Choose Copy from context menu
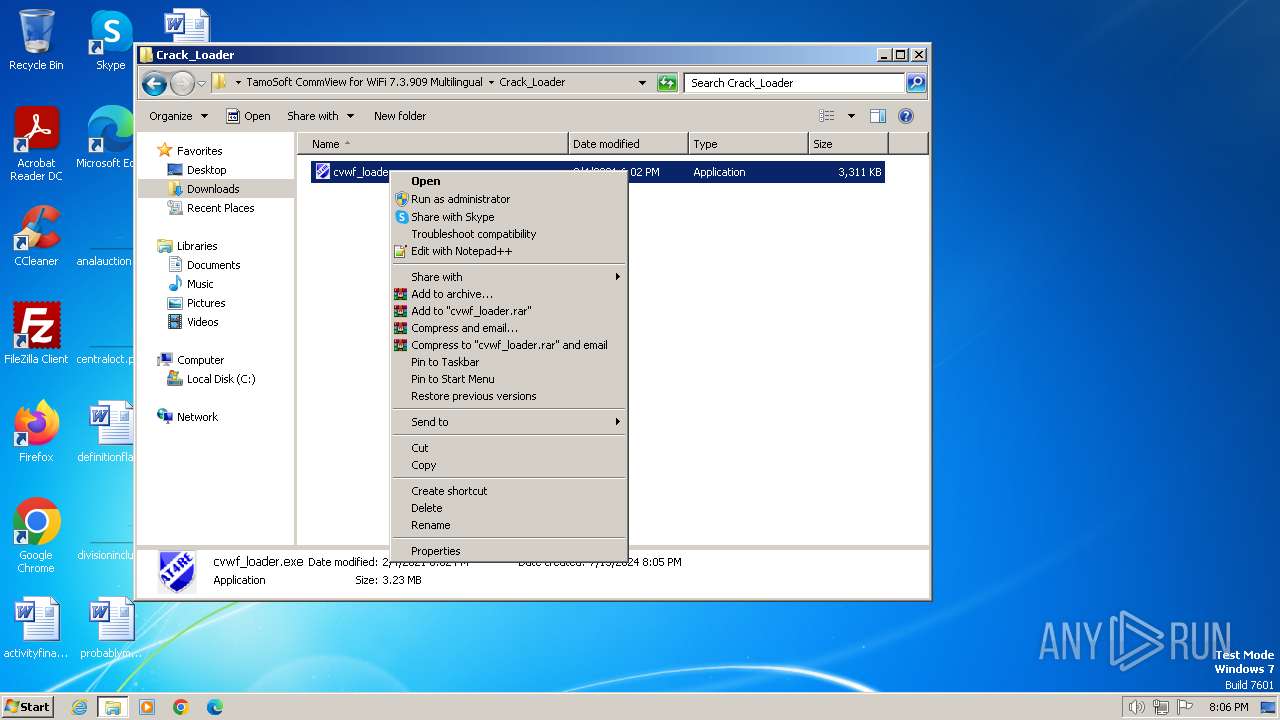Image resolution: width=1280 pixels, height=720 pixels. pyautogui.click(x=508, y=465)
